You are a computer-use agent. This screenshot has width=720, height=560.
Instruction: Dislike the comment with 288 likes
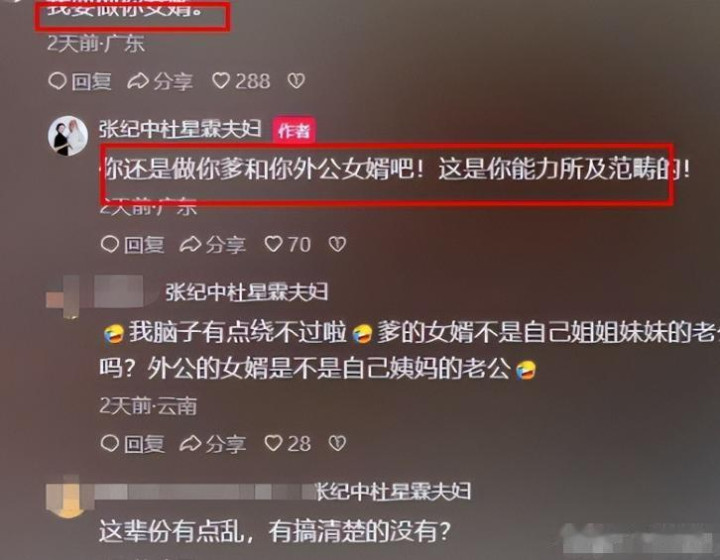[296, 81]
